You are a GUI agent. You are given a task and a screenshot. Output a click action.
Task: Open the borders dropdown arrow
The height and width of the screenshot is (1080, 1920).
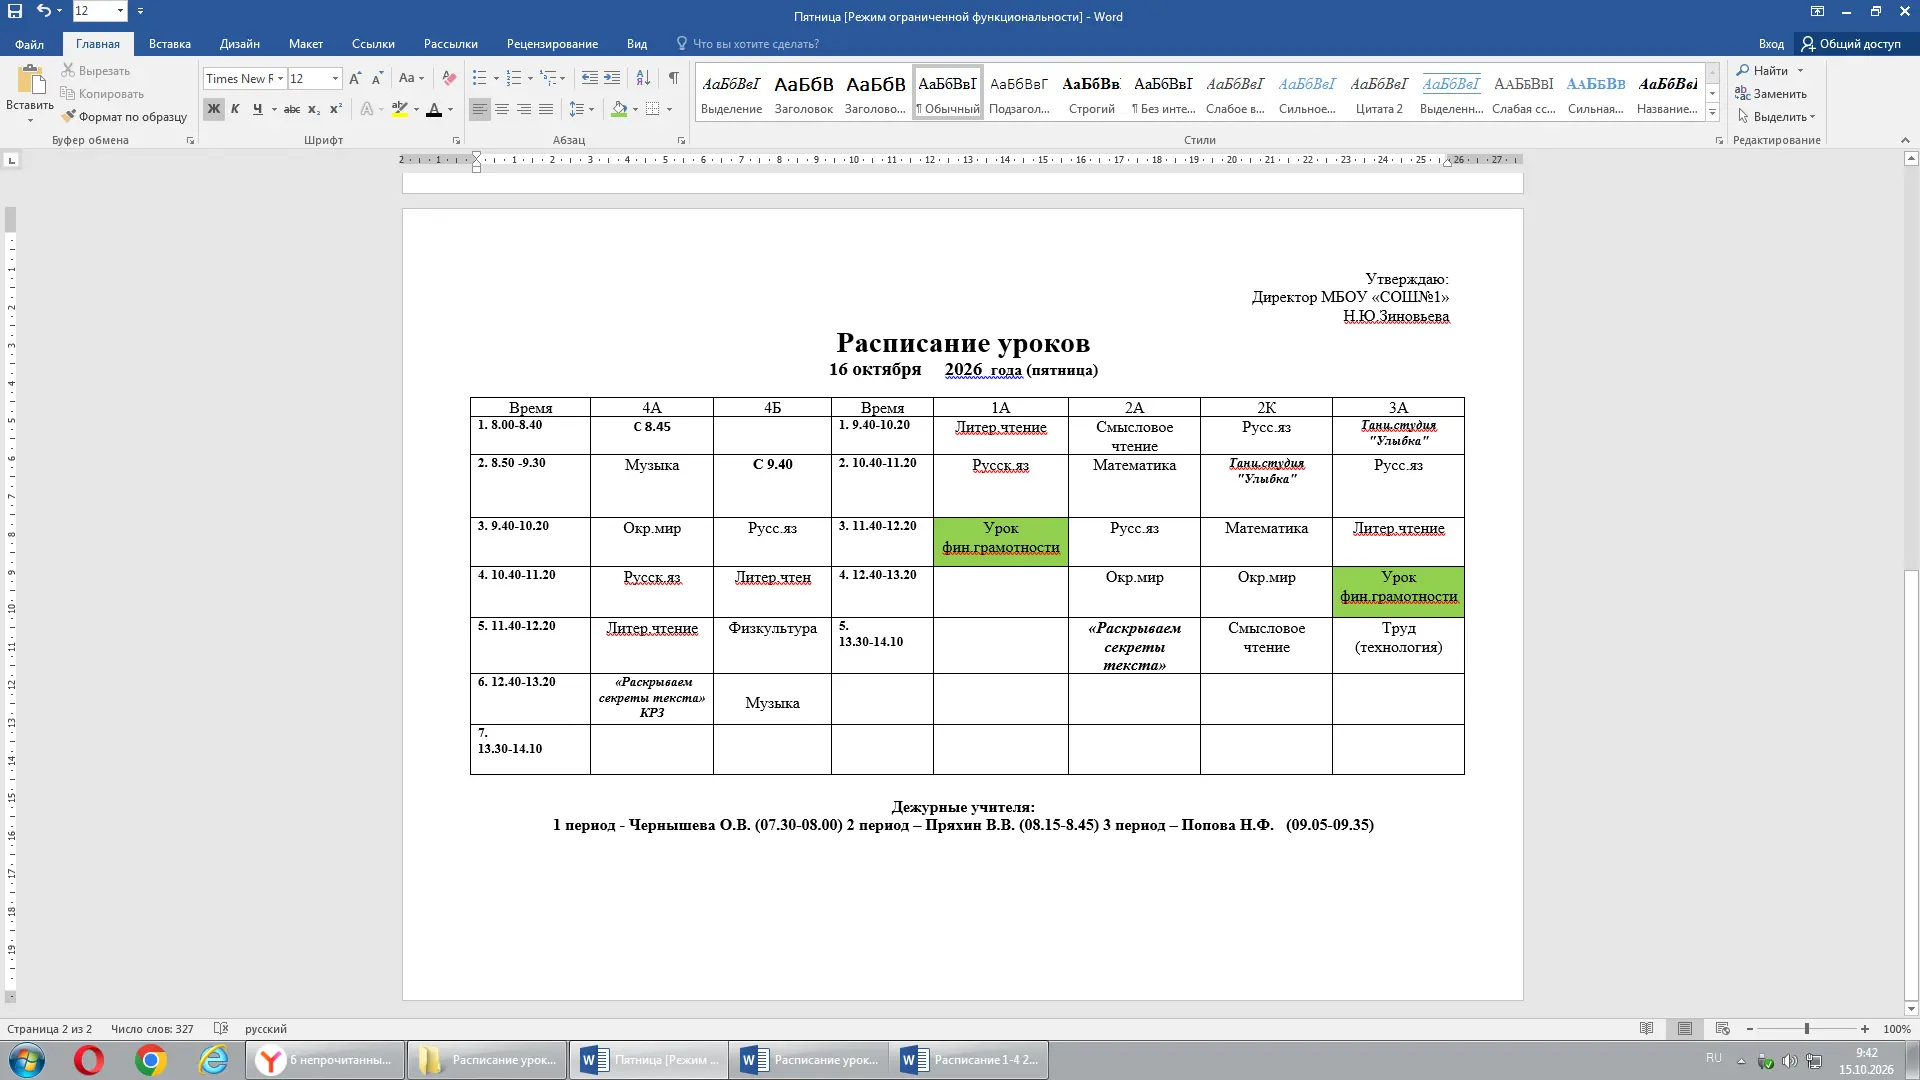tap(669, 109)
